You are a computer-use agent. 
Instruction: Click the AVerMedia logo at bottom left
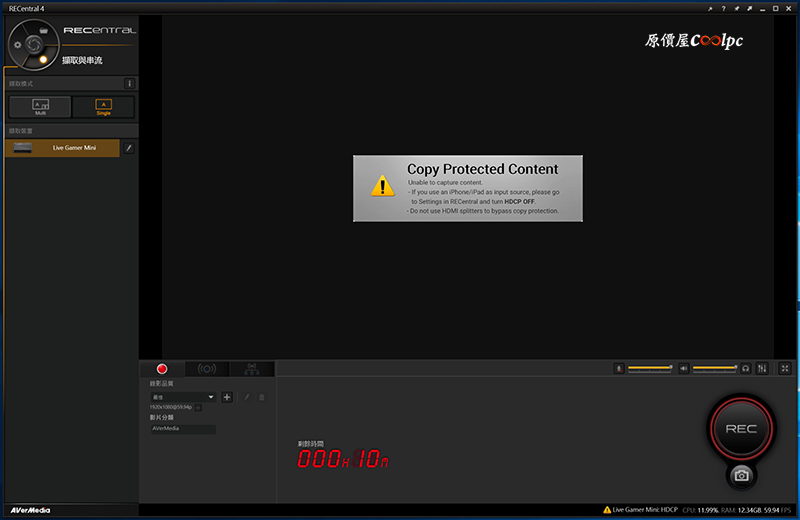pos(30,510)
